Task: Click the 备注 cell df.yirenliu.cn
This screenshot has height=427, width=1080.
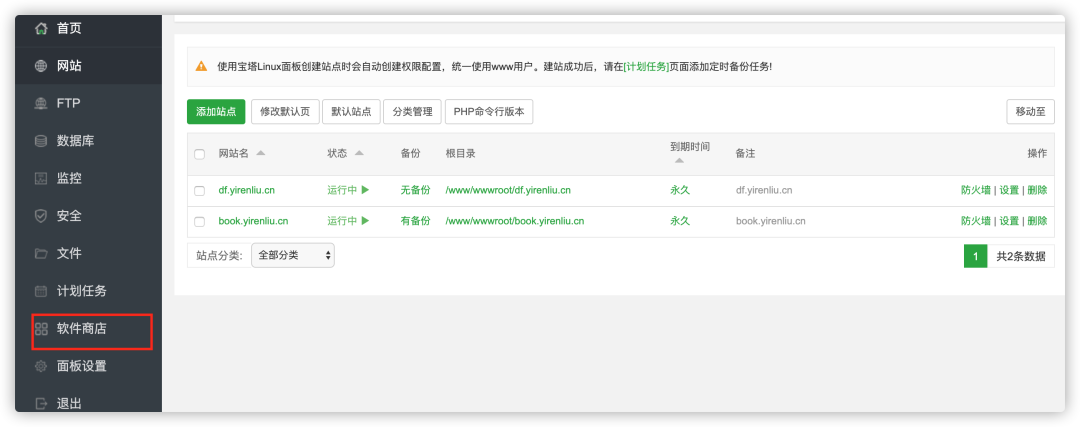Action: coord(764,190)
